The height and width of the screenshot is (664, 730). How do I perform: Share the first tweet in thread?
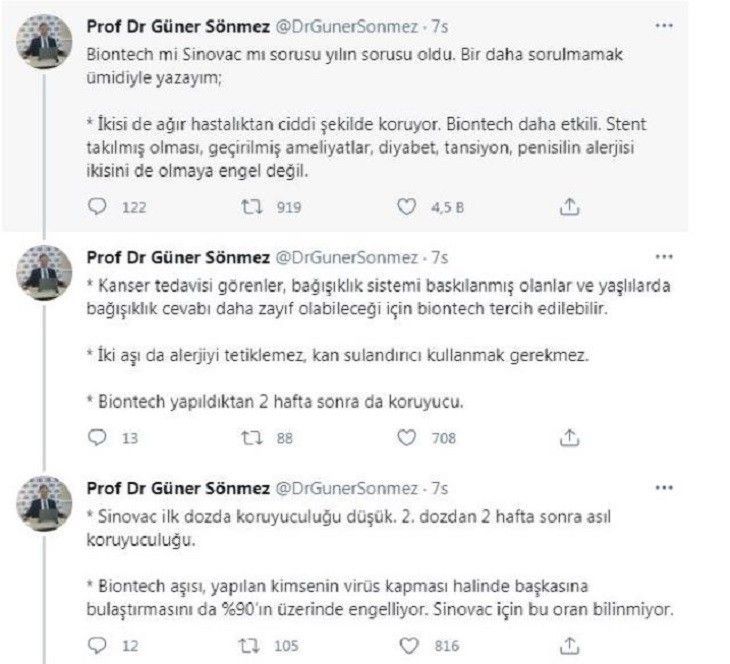568,208
